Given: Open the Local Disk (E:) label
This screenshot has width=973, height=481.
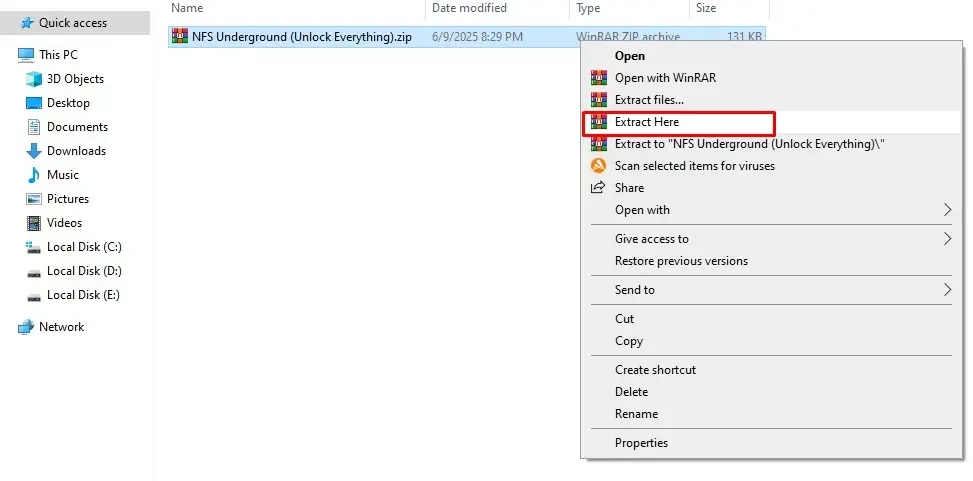Looking at the screenshot, I should click(x=83, y=295).
